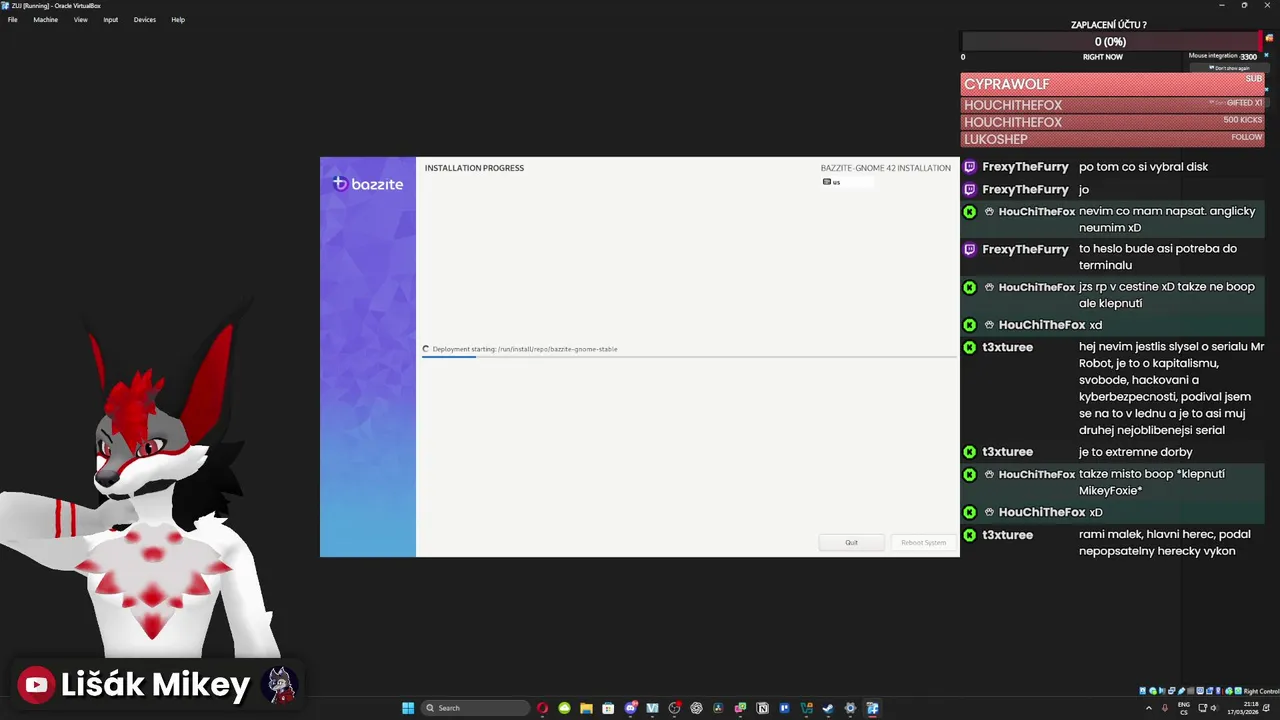Open Settings gear from taskbar

(850, 708)
